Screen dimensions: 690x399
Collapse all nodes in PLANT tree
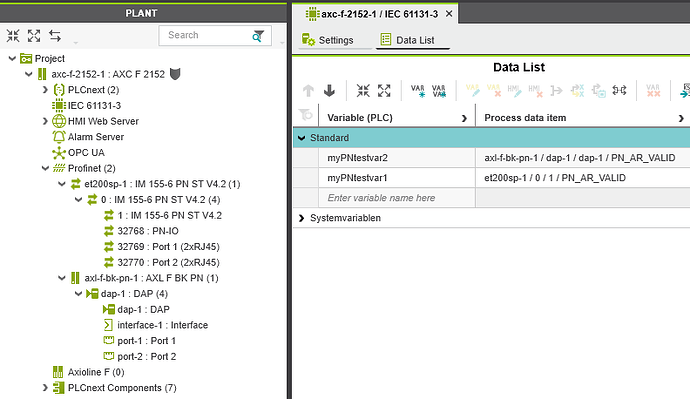(x=13, y=36)
